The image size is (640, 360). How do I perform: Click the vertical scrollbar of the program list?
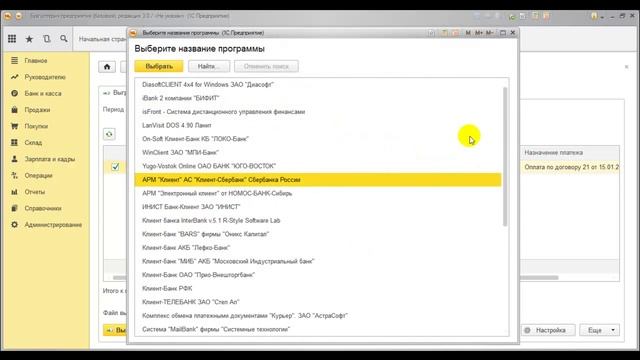pos(505,157)
